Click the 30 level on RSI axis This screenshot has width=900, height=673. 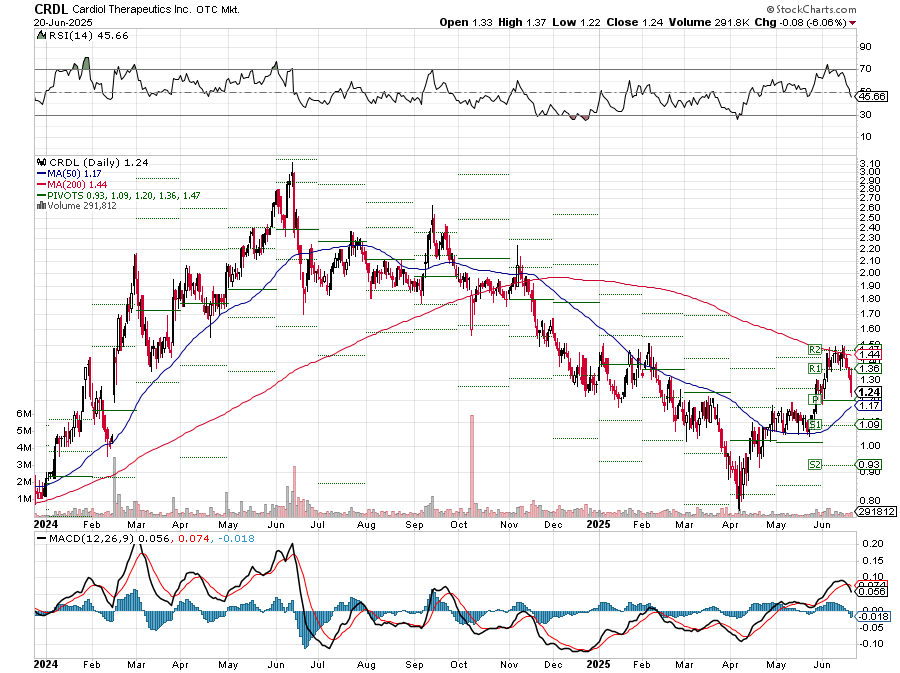pyautogui.click(x=866, y=115)
